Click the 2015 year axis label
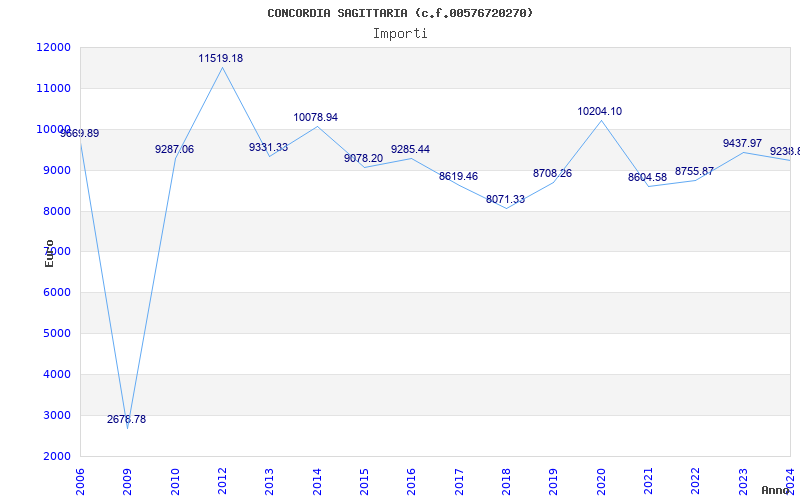 tap(364, 482)
